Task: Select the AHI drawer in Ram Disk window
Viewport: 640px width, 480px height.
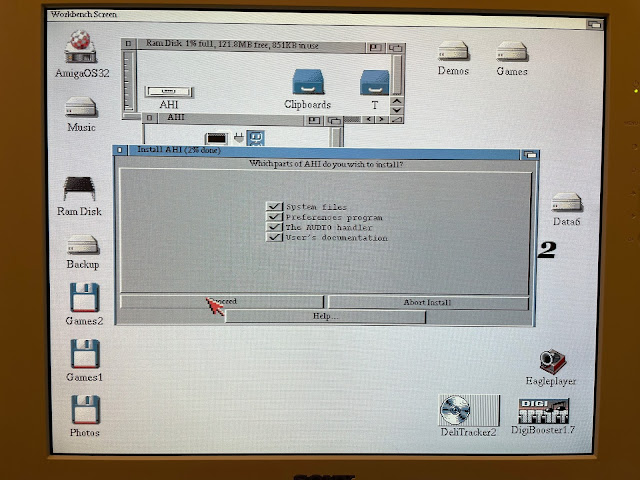Action: pos(169,91)
